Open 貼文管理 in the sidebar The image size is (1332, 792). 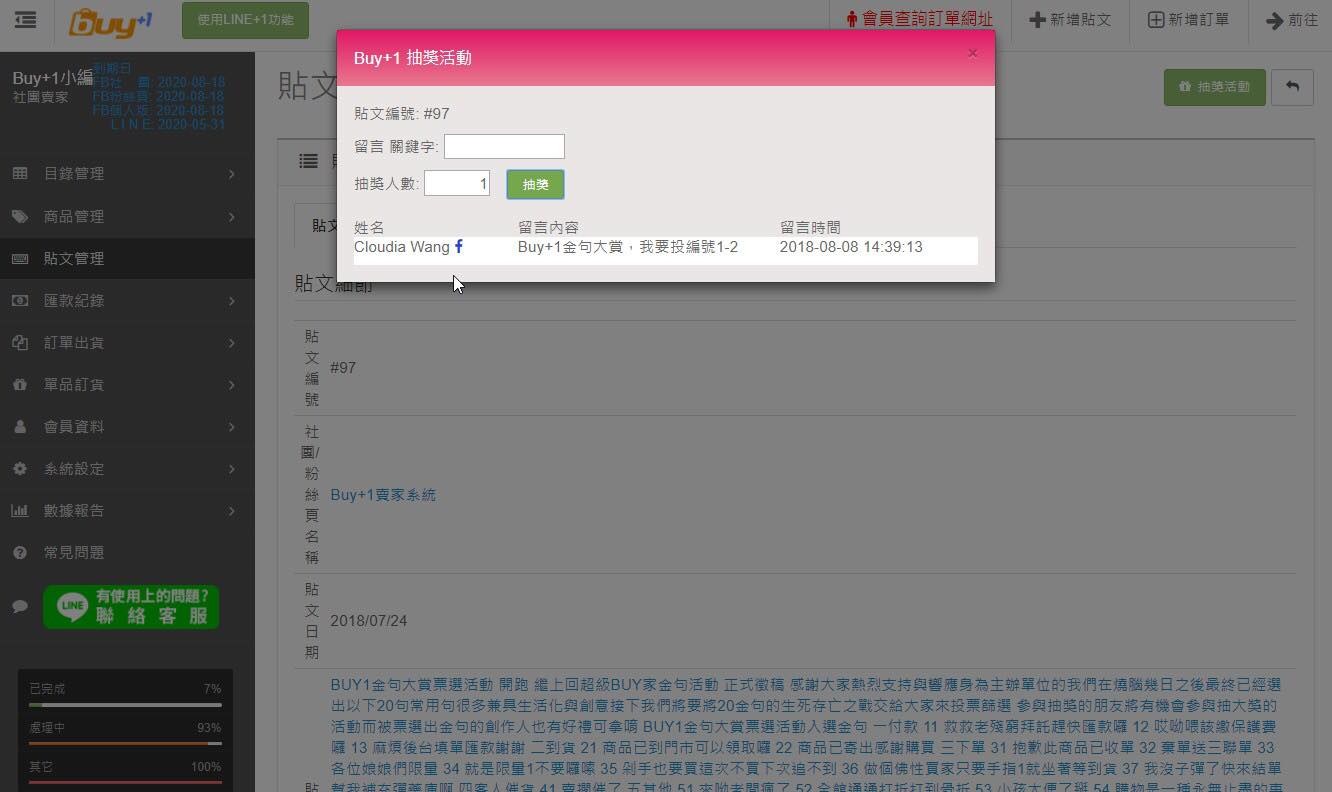[x=127, y=258]
